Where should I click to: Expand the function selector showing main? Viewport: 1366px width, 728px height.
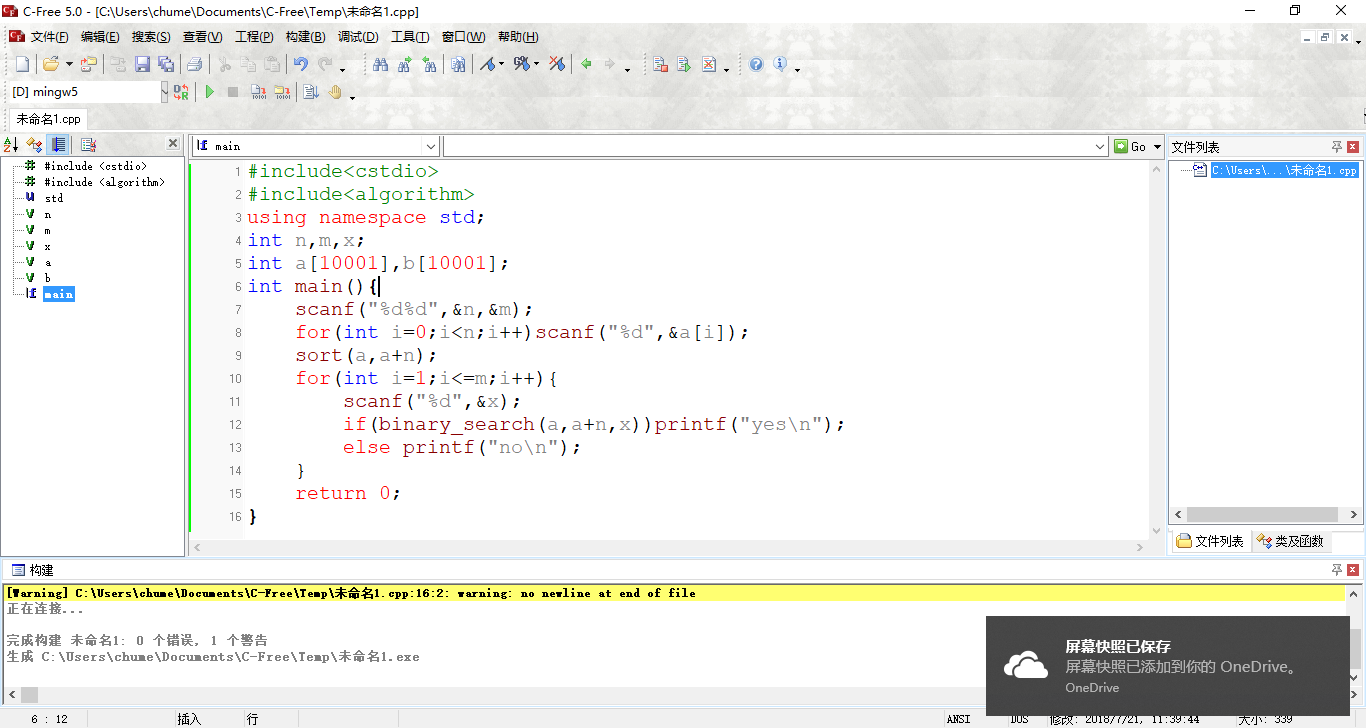pyautogui.click(x=431, y=146)
